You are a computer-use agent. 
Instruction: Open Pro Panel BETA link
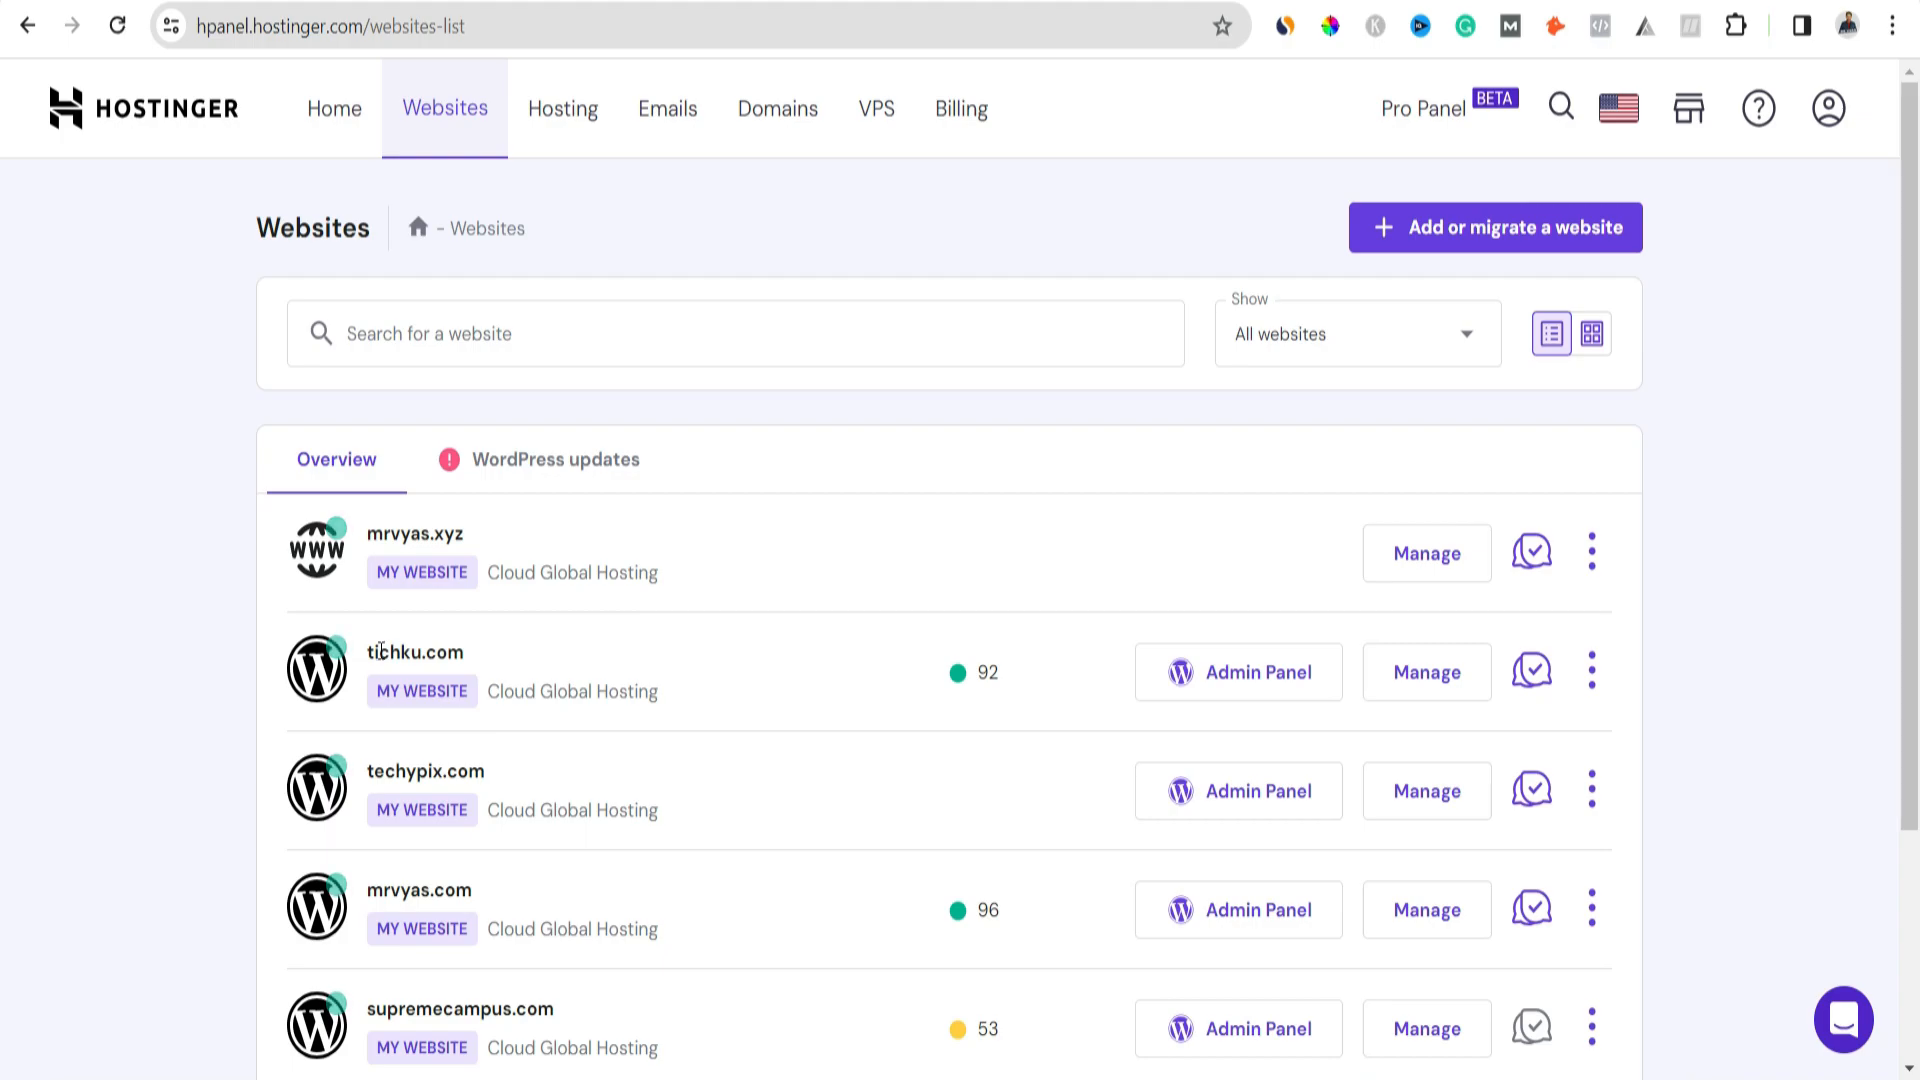click(x=1449, y=106)
